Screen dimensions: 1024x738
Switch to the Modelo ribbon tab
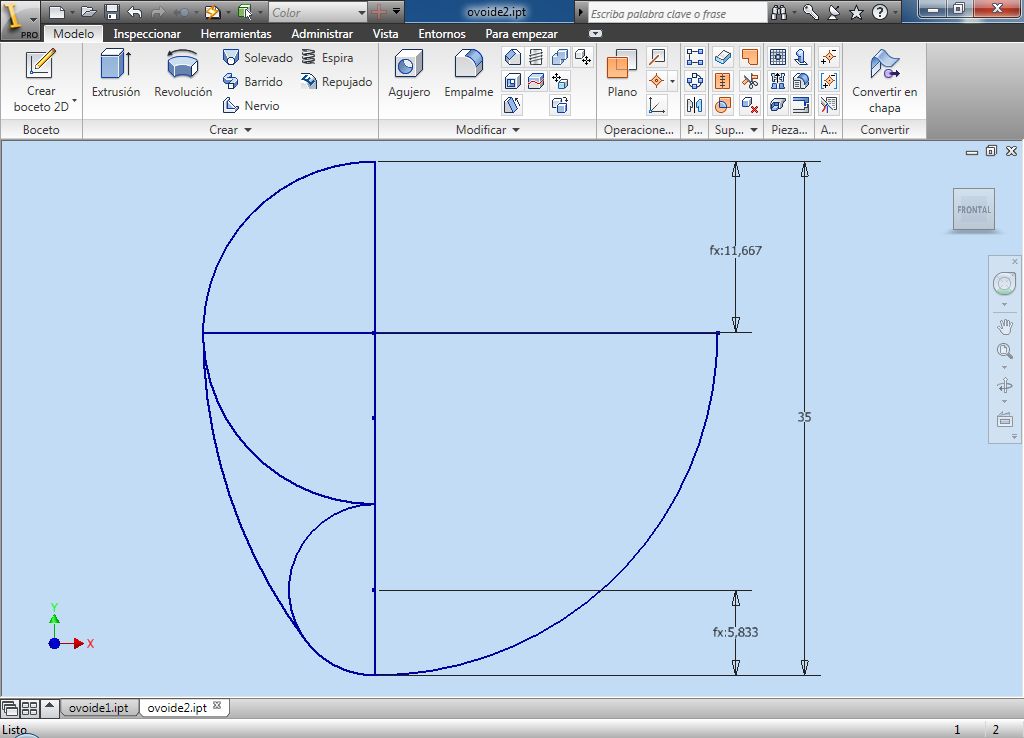pos(73,33)
